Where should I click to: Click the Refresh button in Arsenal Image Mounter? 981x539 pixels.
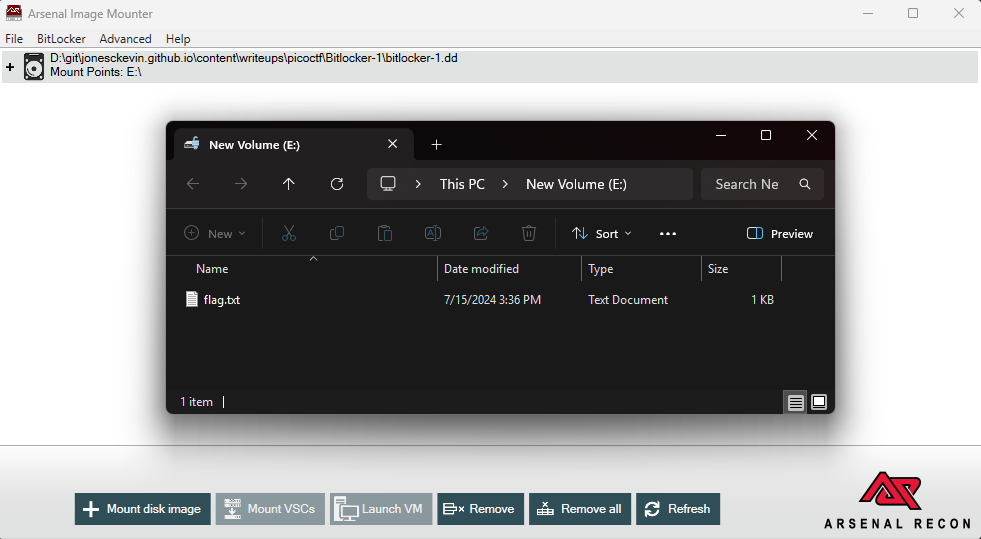678,509
